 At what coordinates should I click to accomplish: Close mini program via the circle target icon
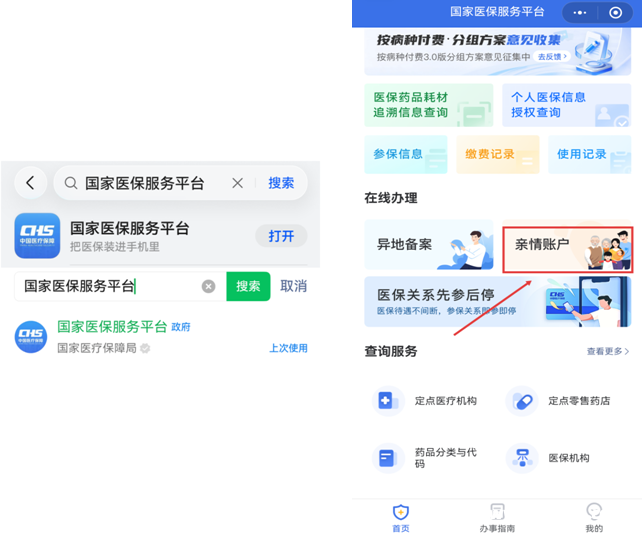(615, 13)
